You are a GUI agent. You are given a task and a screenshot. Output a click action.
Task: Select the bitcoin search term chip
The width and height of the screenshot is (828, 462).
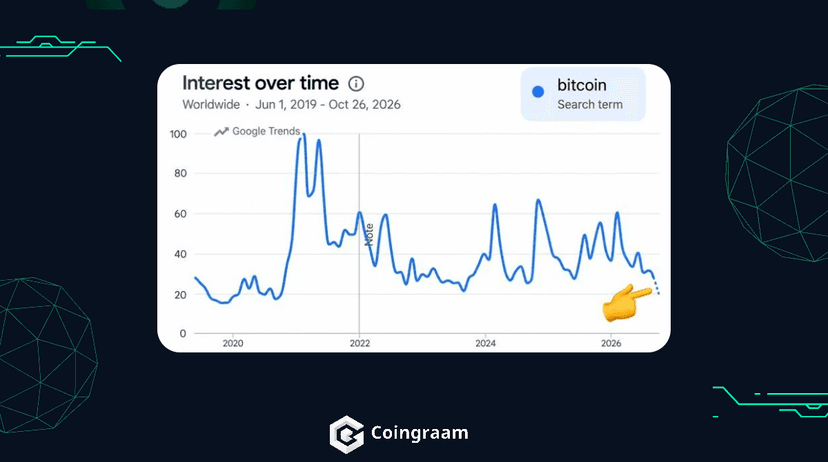point(583,94)
